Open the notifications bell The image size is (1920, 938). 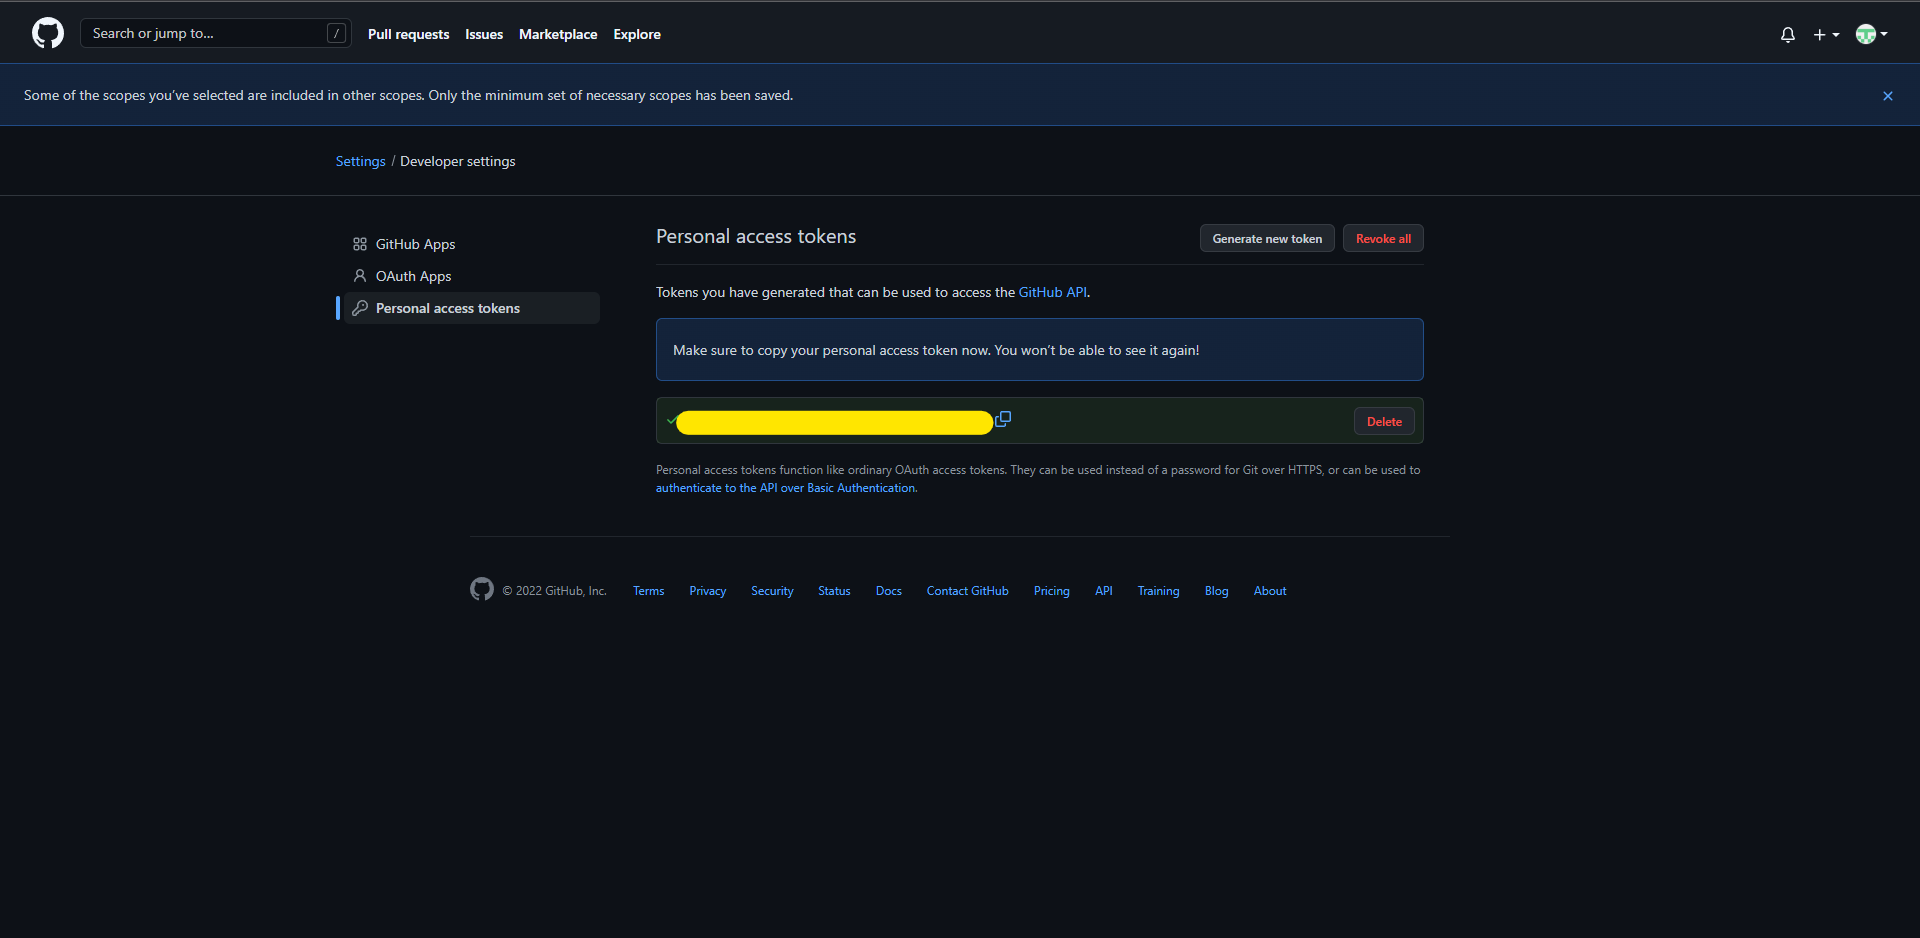[x=1788, y=35]
